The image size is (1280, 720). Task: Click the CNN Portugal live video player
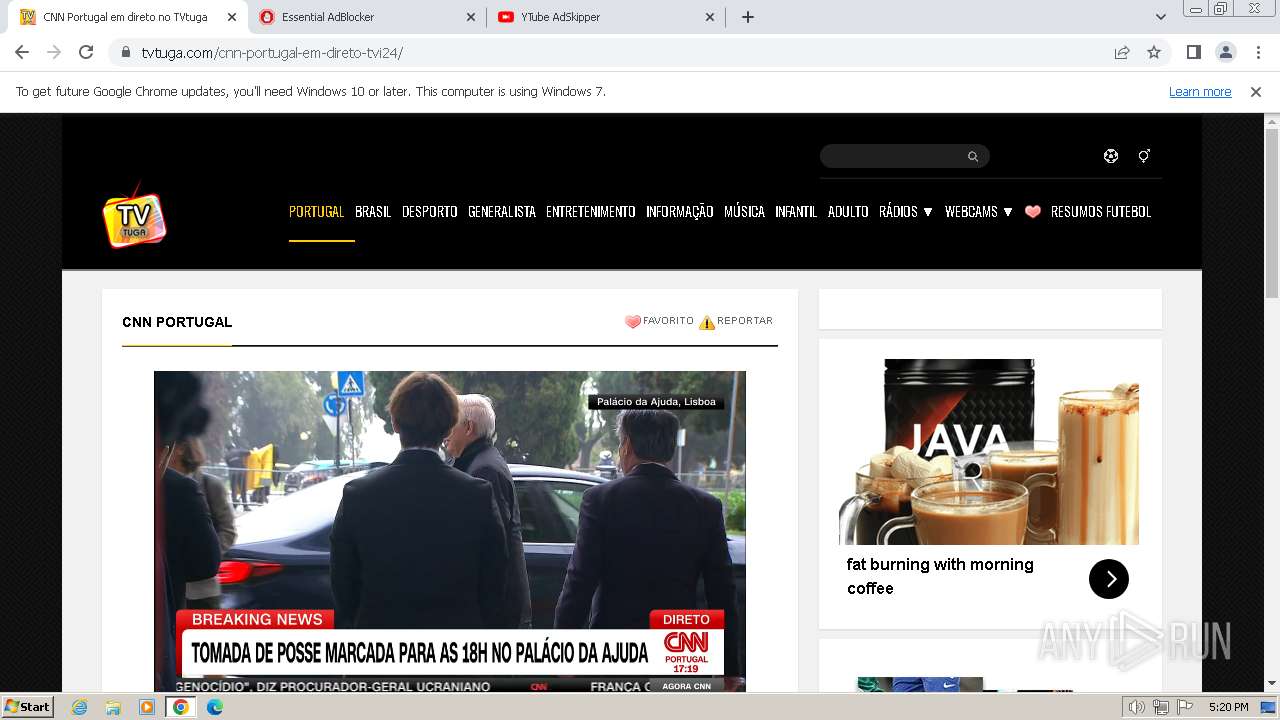point(450,531)
